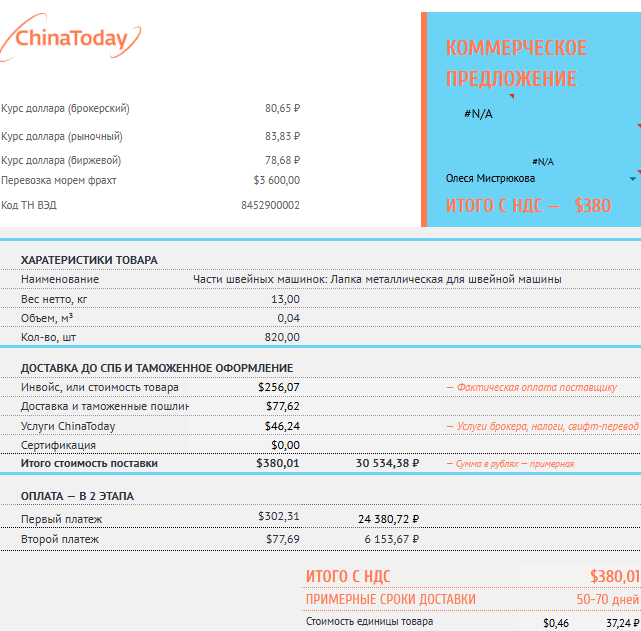
Task: Select the large #N/A cell in blue panel
Action: coord(478,114)
